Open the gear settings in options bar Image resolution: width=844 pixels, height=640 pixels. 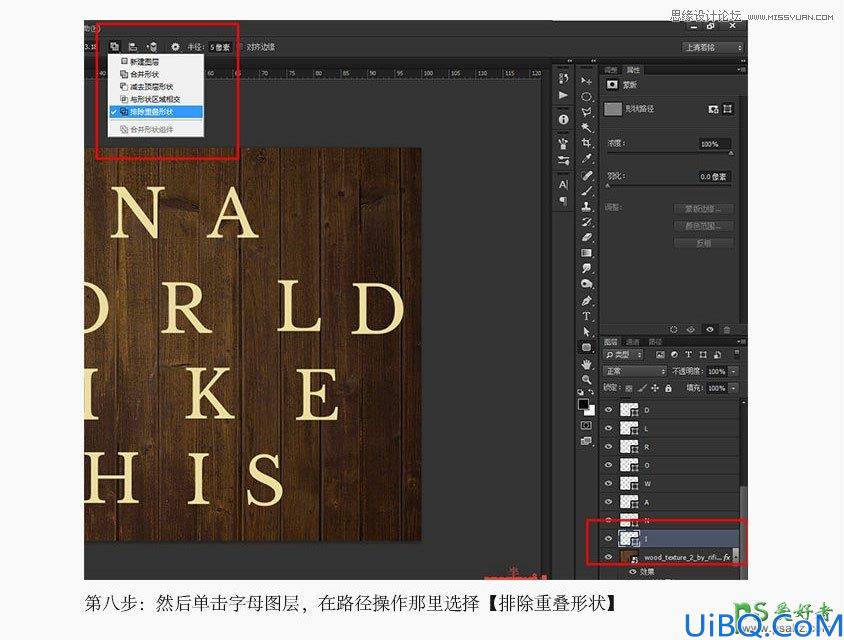[x=175, y=47]
